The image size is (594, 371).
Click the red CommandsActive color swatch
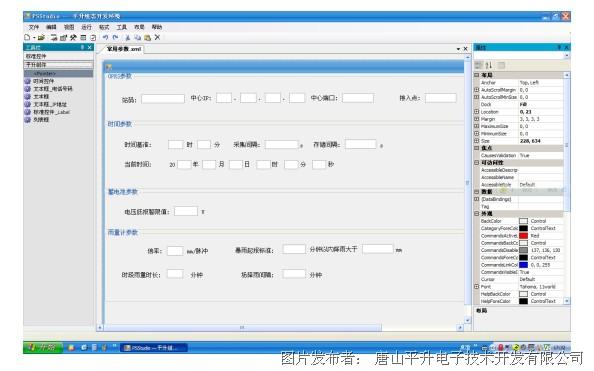coord(524,236)
